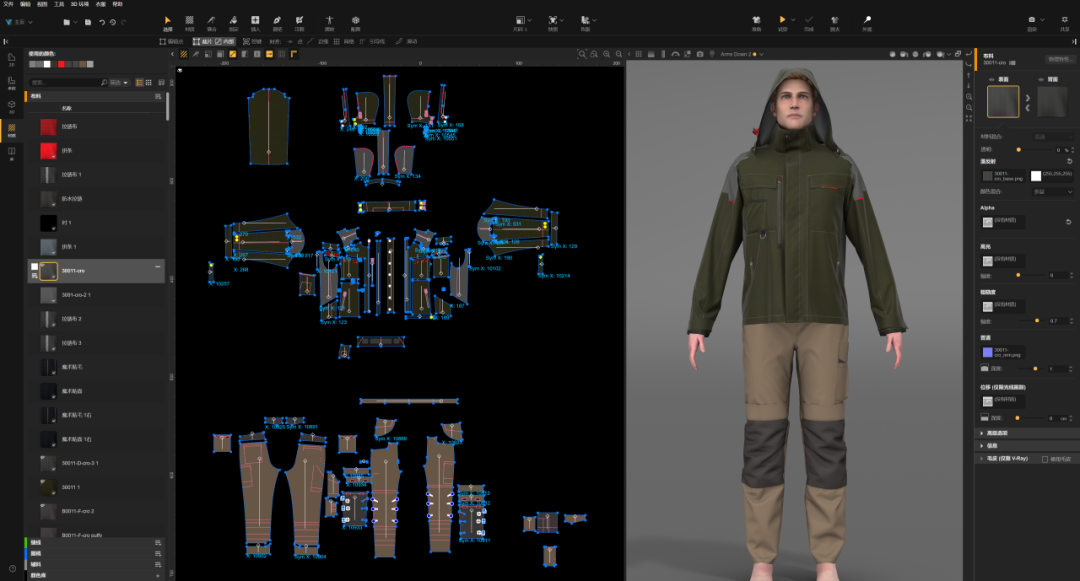Open the first menu in the menu bar
The image size is (1080, 581).
point(9,4)
